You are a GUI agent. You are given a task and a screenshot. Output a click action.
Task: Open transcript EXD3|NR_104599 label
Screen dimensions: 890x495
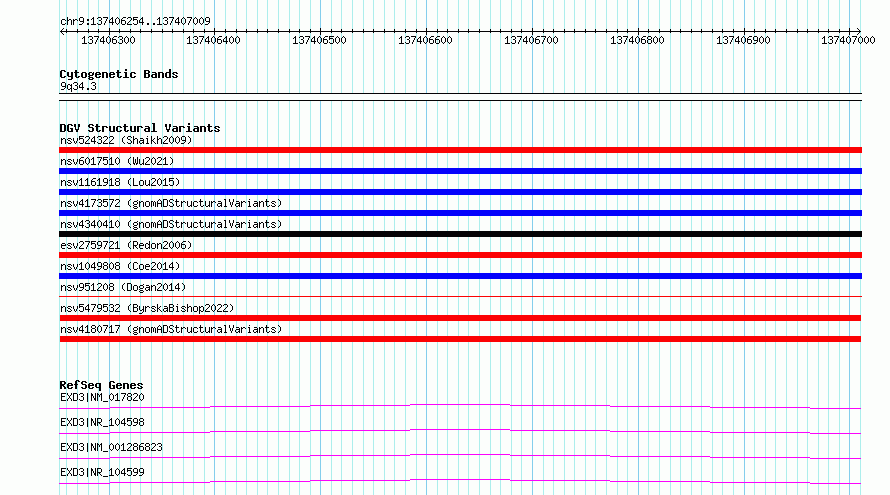pos(102,472)
